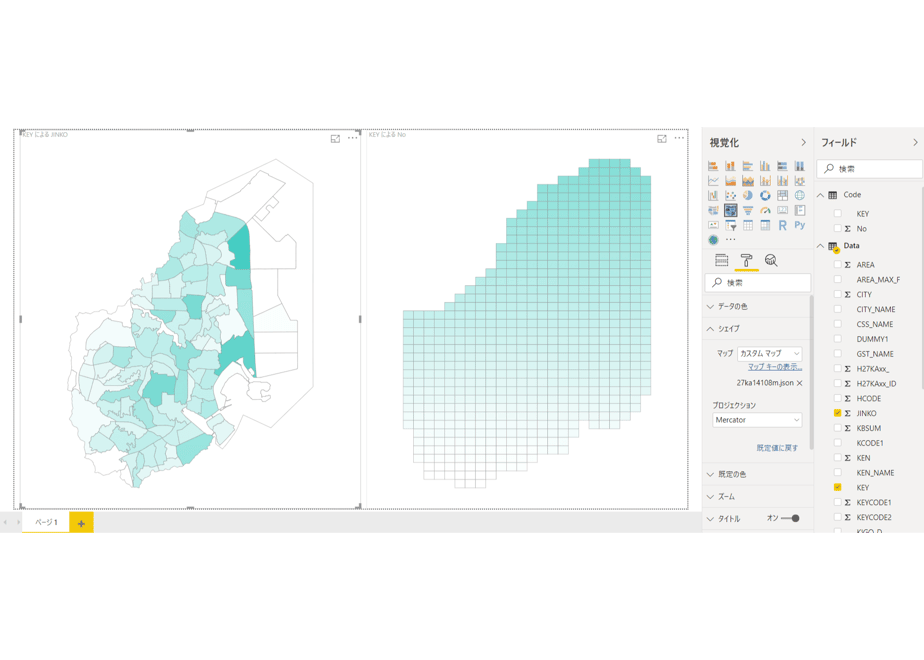Open the Fields well icon

click(x=721, y=260)
